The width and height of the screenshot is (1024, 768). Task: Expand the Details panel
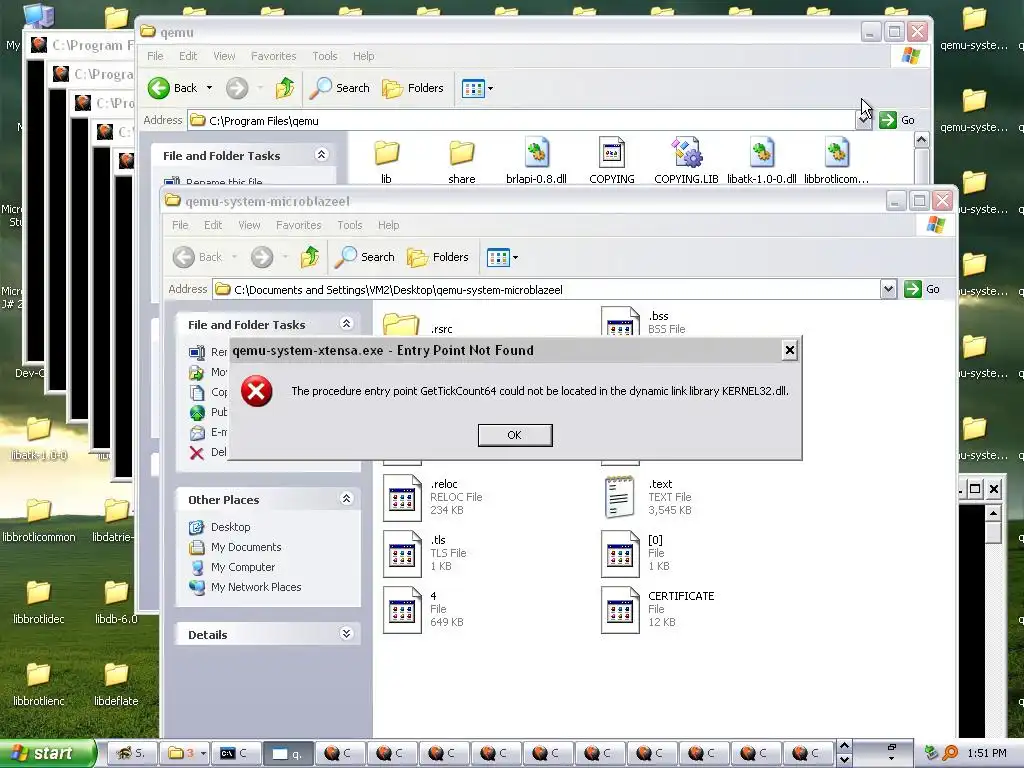click(346, 633)
